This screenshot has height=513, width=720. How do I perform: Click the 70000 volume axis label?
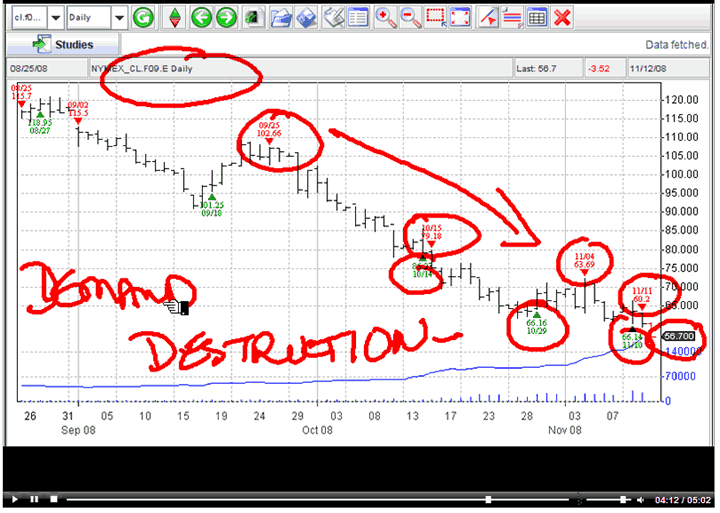pos(681,377)
